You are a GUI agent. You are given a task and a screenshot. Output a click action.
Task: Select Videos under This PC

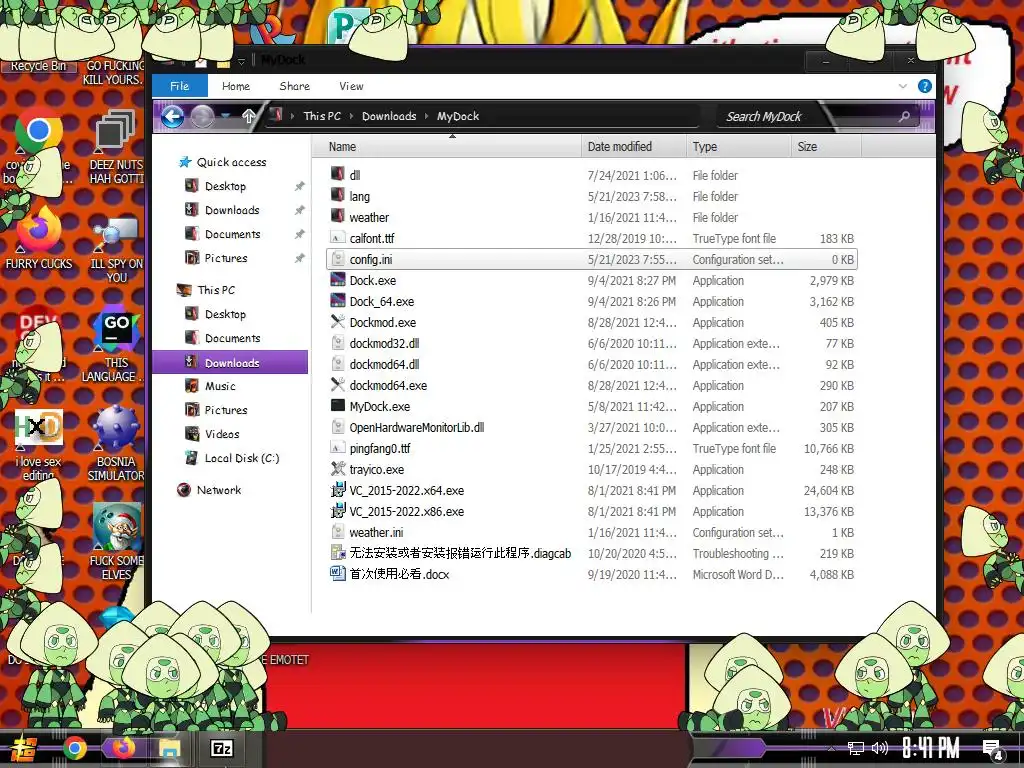pos(222,434)
